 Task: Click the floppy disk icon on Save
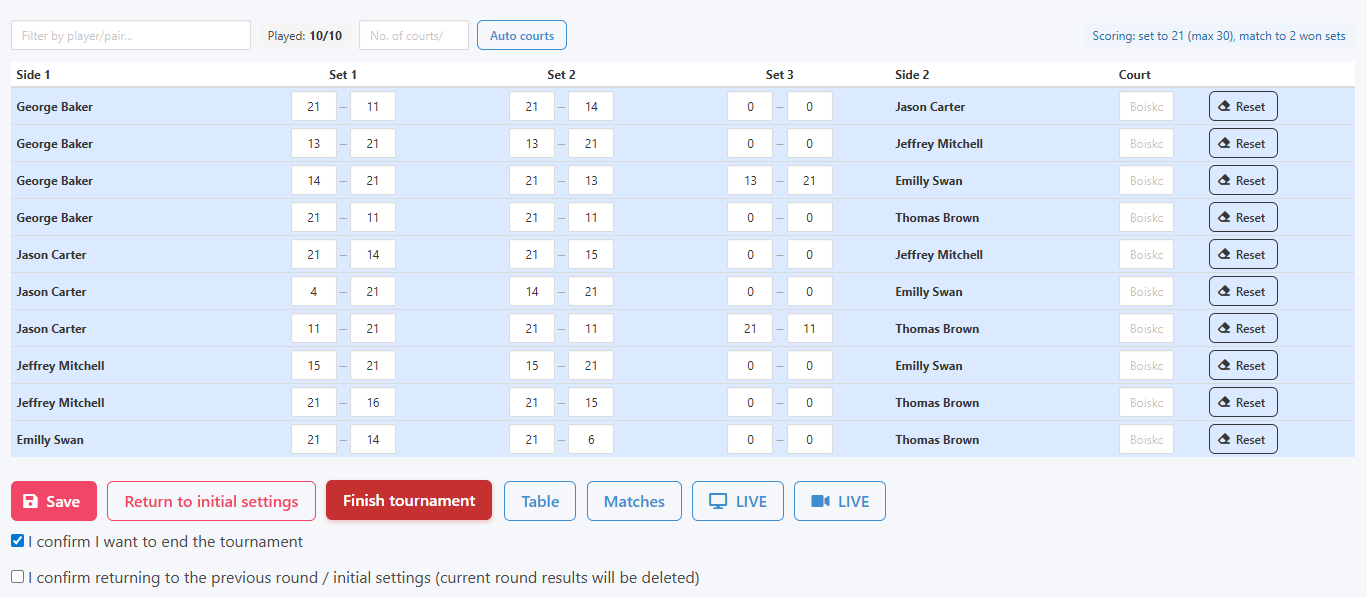pos(31,501)
